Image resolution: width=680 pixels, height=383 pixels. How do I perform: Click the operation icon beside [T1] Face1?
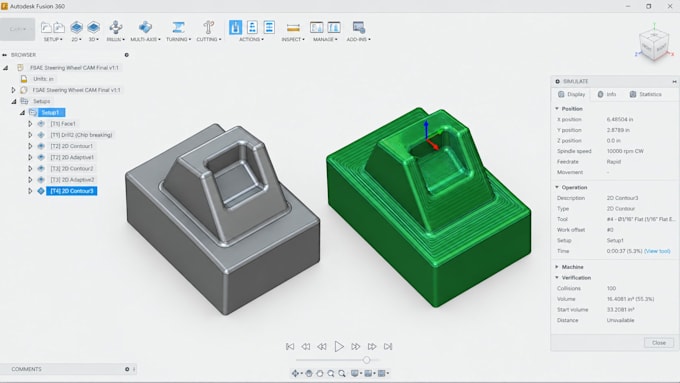[x=41, y=124]
